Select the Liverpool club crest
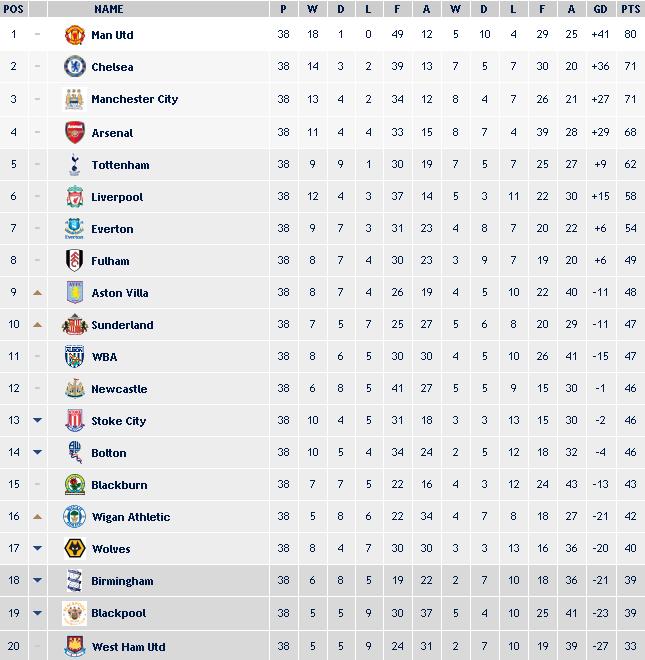 point(75,197)
